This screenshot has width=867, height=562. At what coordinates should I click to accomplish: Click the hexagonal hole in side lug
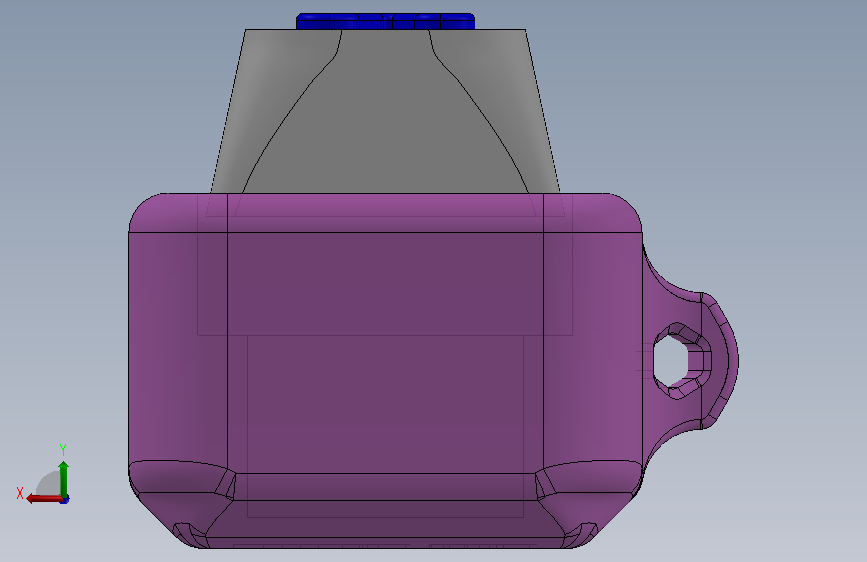coord(671,361)
